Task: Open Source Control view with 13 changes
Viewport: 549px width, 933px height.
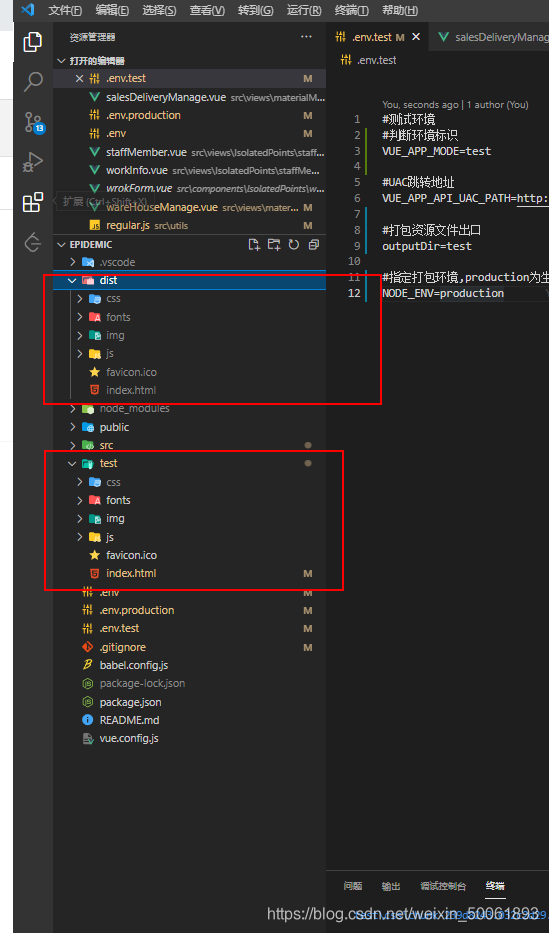Action: click(34, 121)
